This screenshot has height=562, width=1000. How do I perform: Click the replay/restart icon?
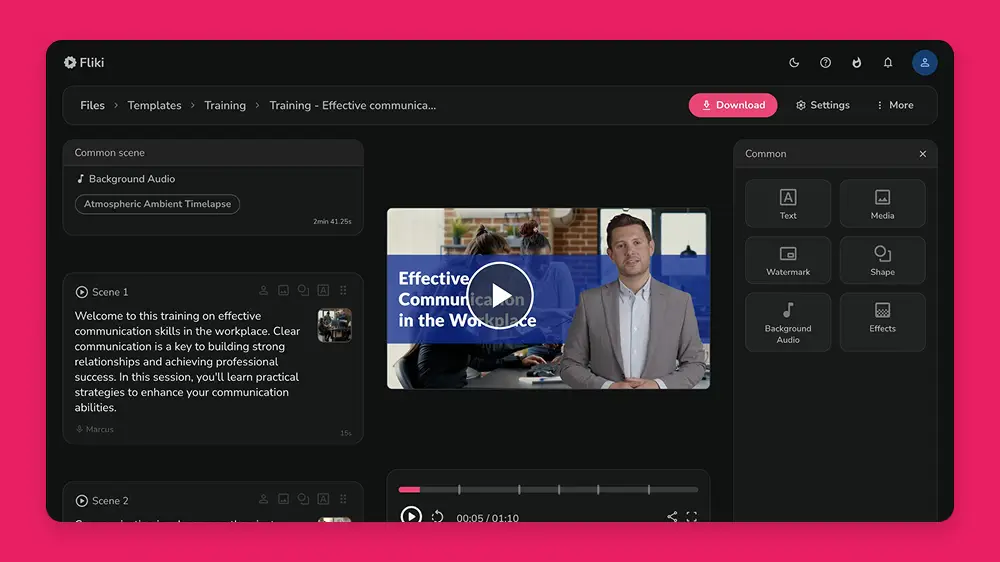pyautogui.click(x=438, y=516)
